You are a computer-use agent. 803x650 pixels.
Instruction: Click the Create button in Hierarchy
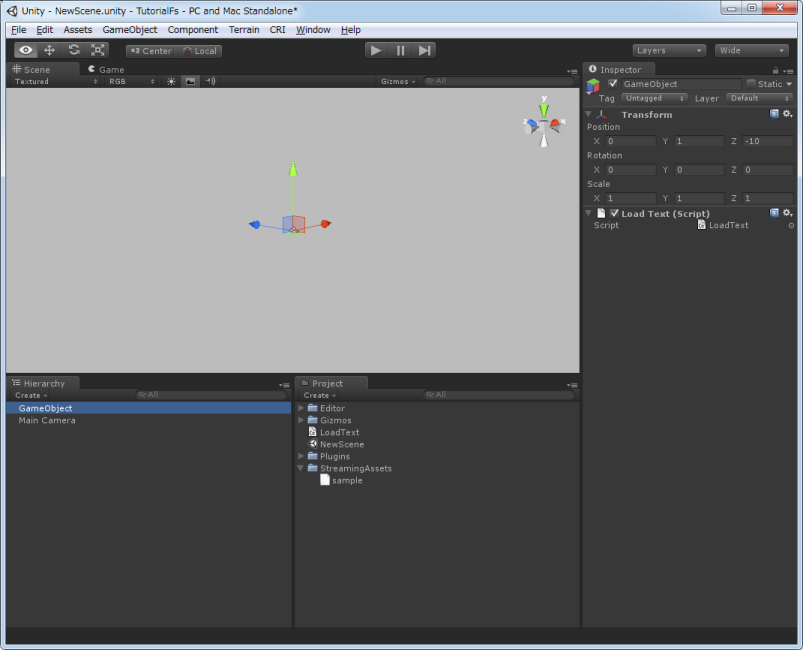[30, 395]
